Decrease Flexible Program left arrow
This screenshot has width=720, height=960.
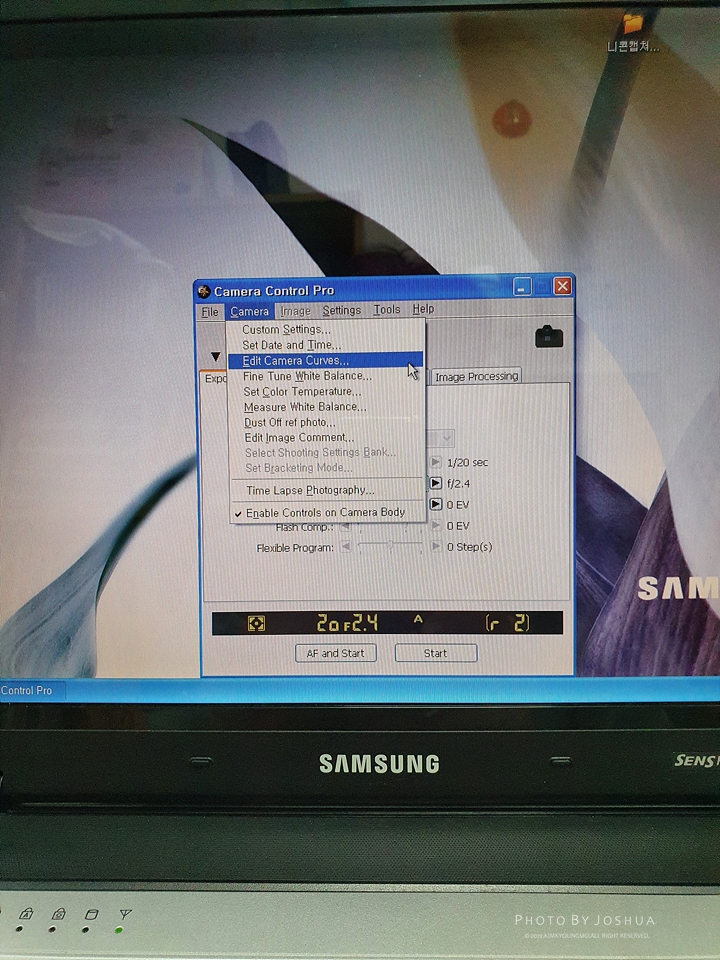click(x=346, y=547)
